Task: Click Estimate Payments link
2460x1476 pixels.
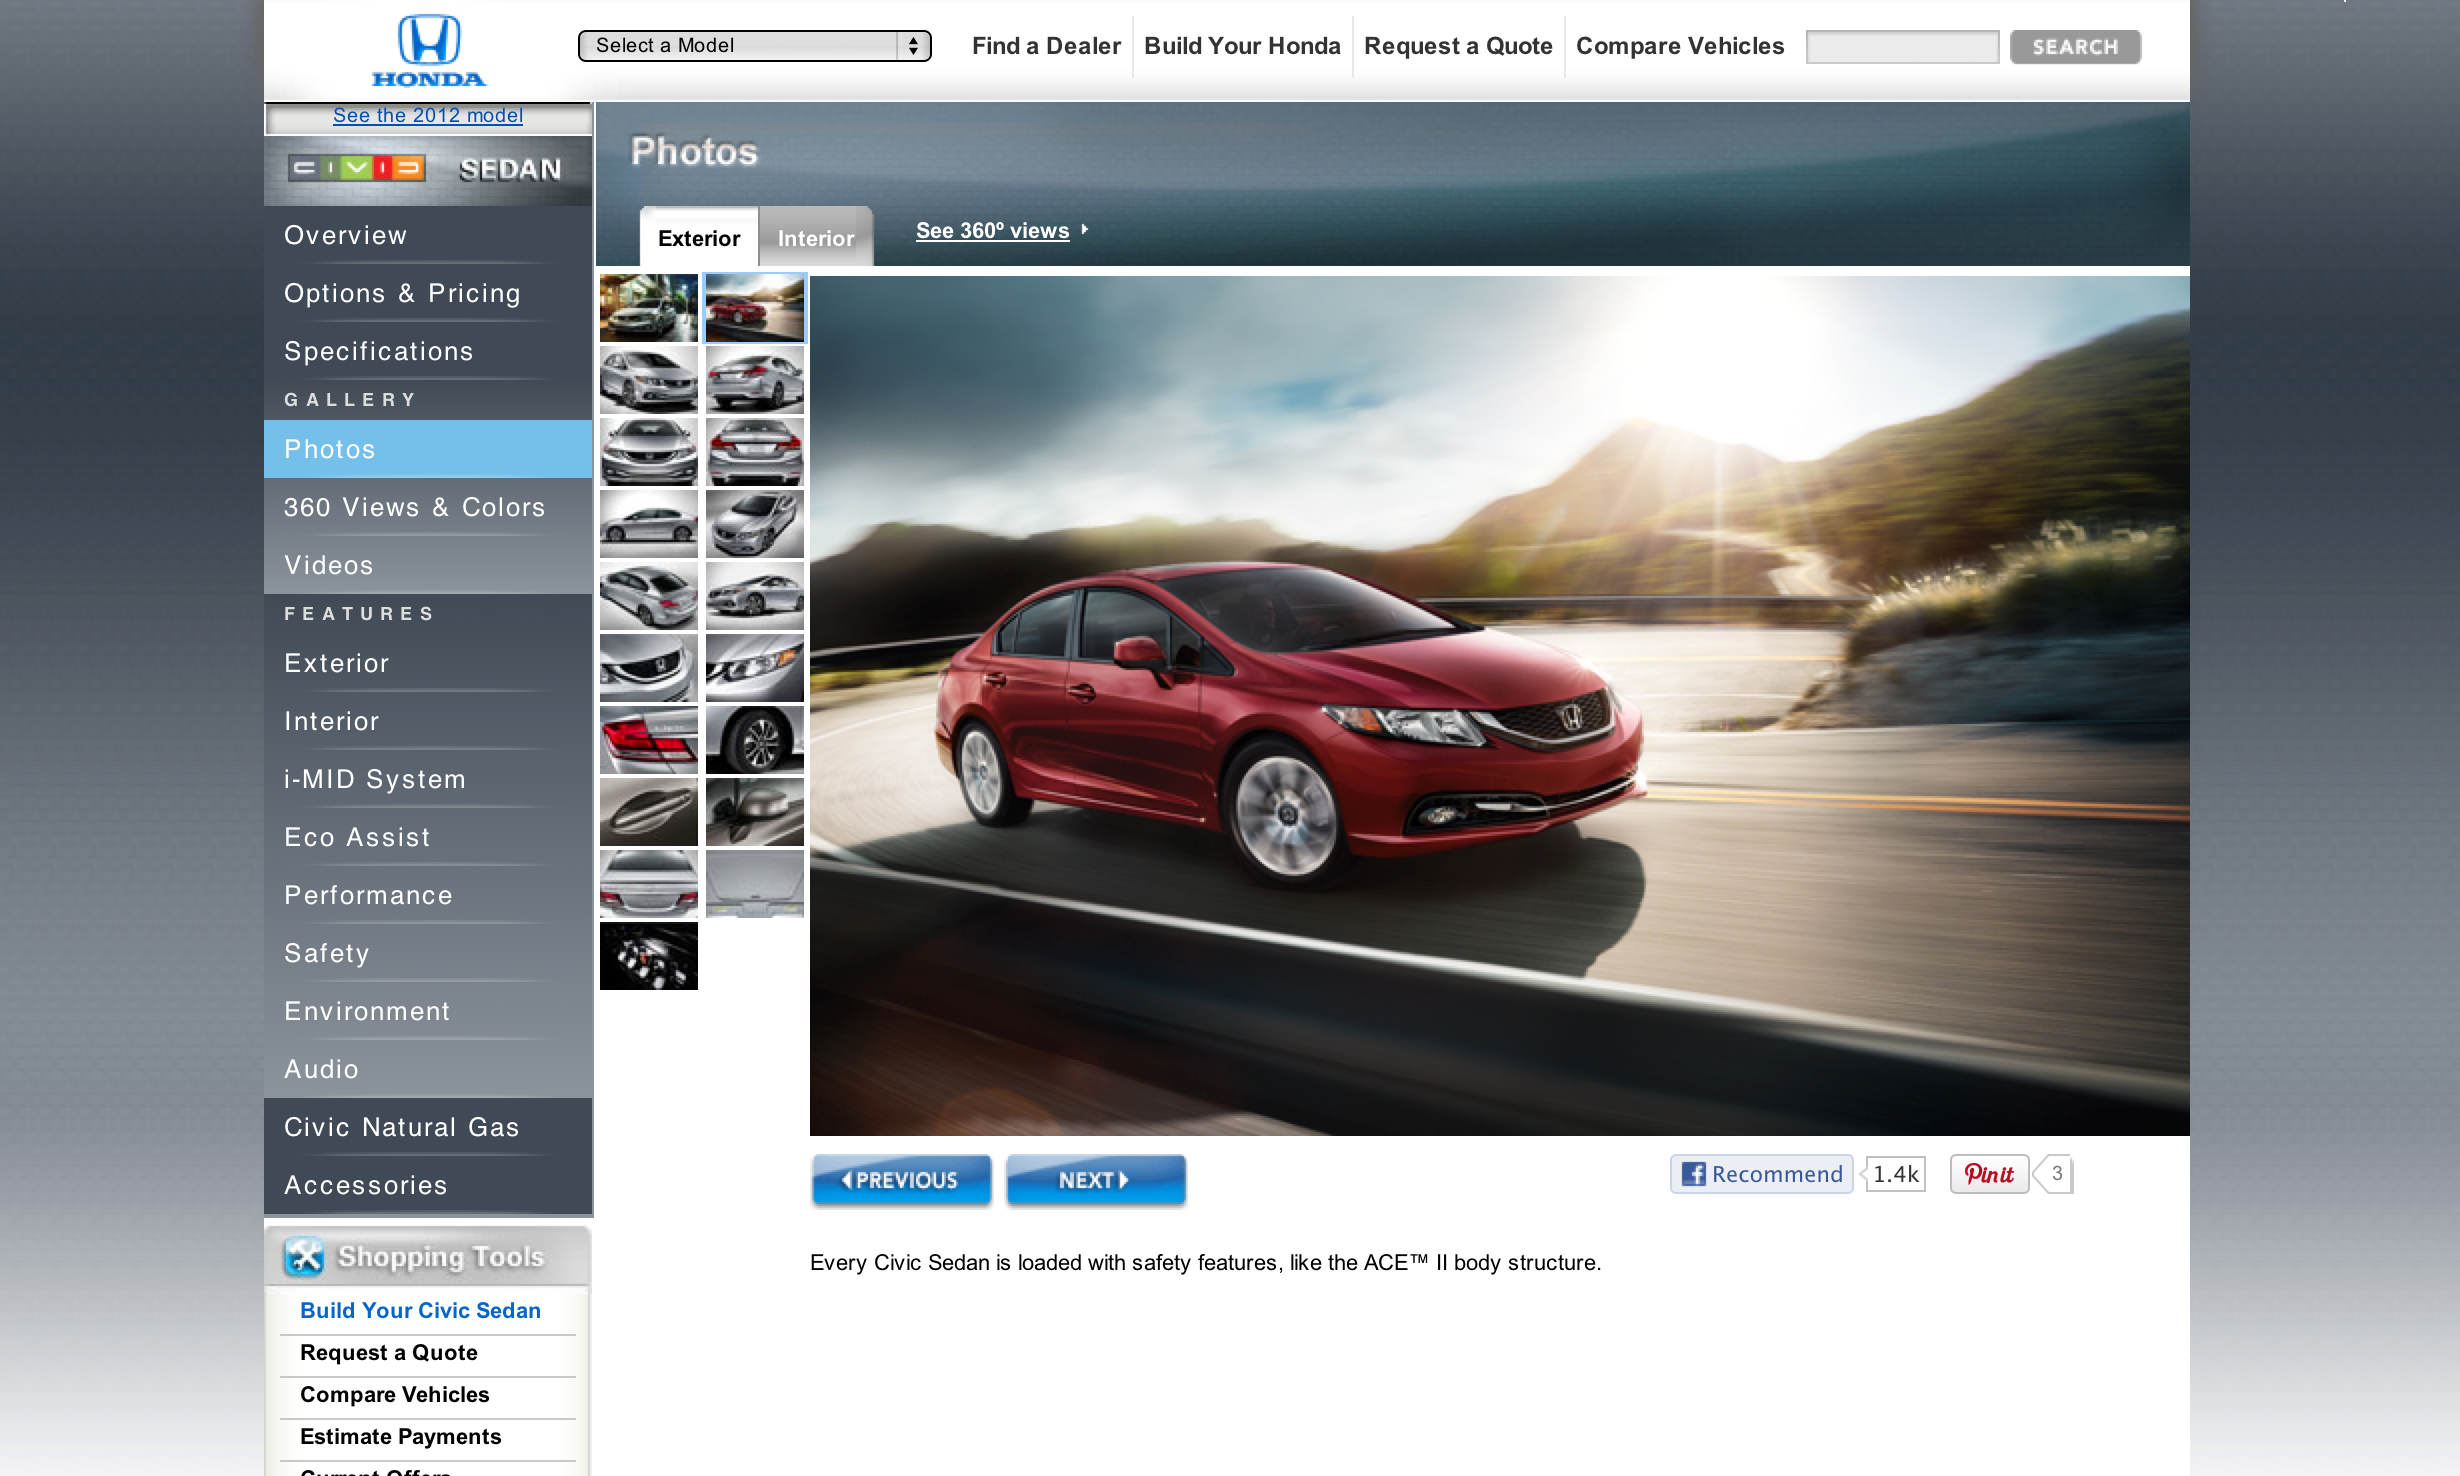Action: (401, 1437)
